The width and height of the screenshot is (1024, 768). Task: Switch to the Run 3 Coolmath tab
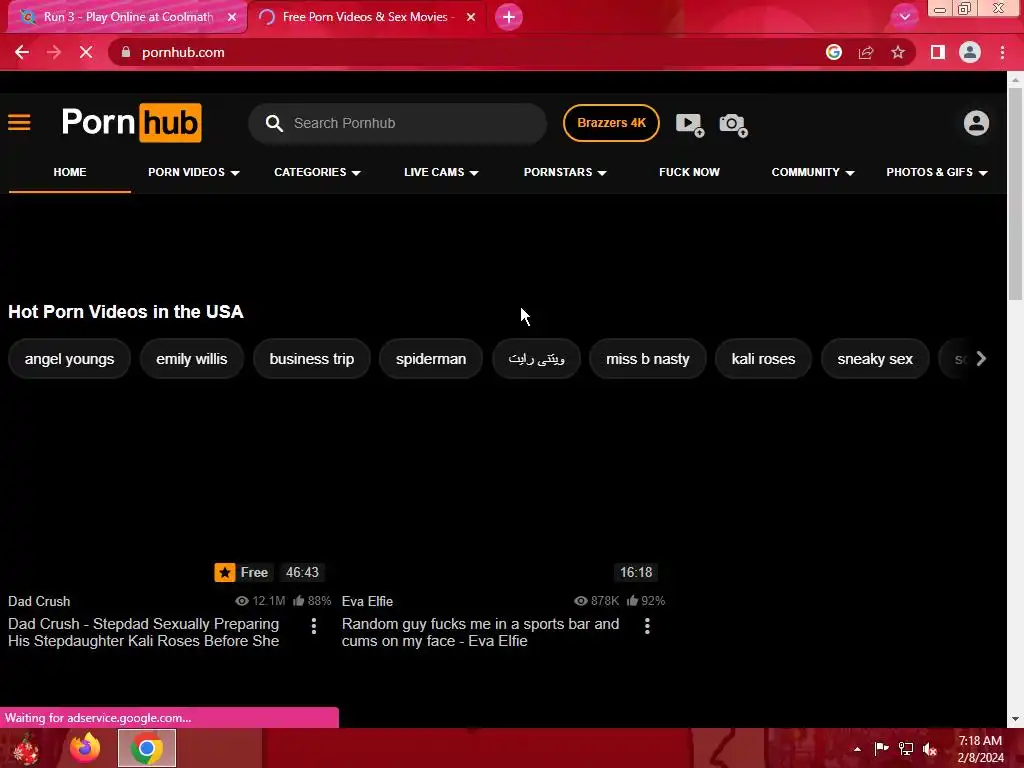point(127,17)
